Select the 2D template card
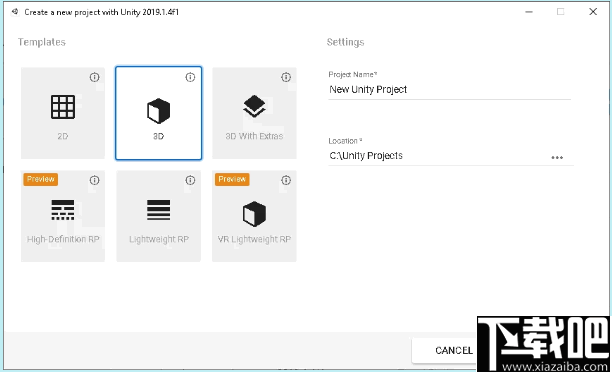612x372 pixels. [63, 113]
